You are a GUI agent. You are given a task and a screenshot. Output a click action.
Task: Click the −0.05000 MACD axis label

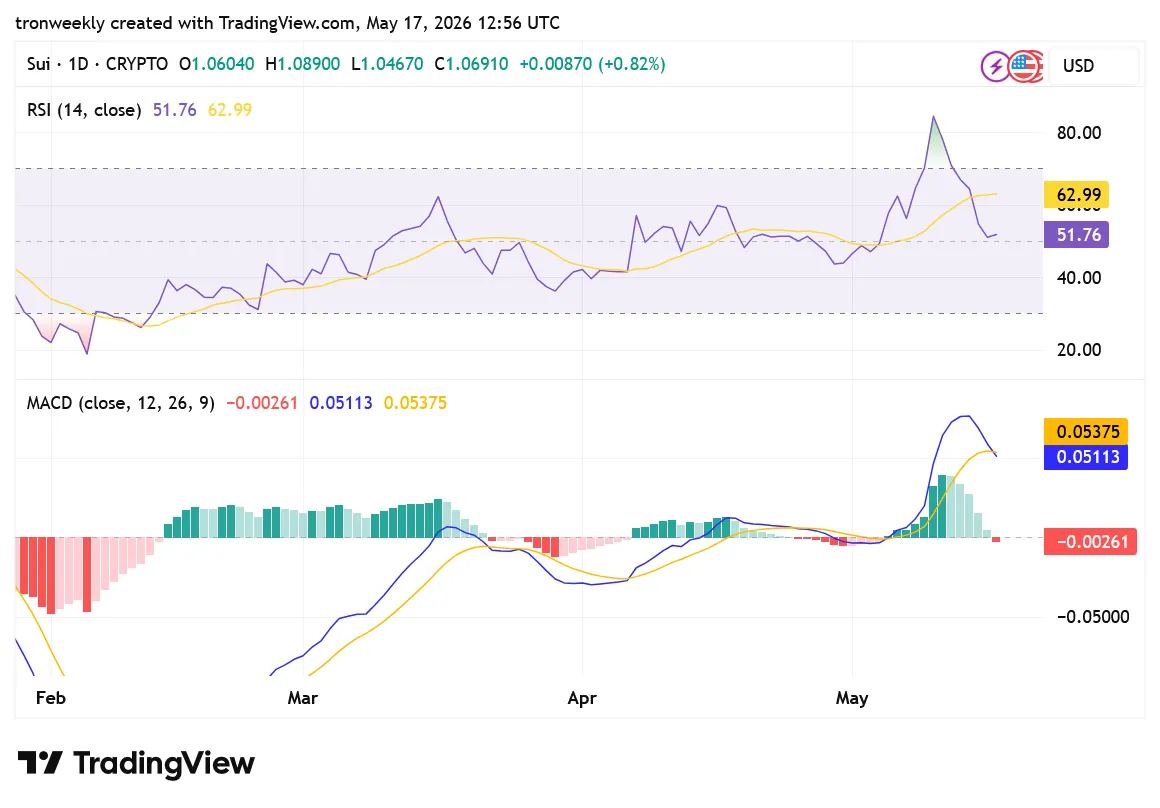point(1093,617)
